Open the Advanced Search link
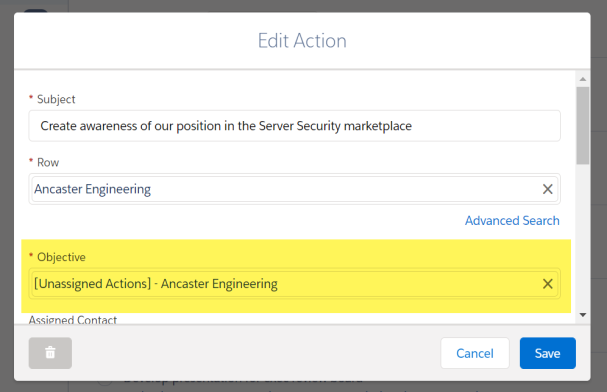This screenshot has width=607, height=392. tap(512, 221)
